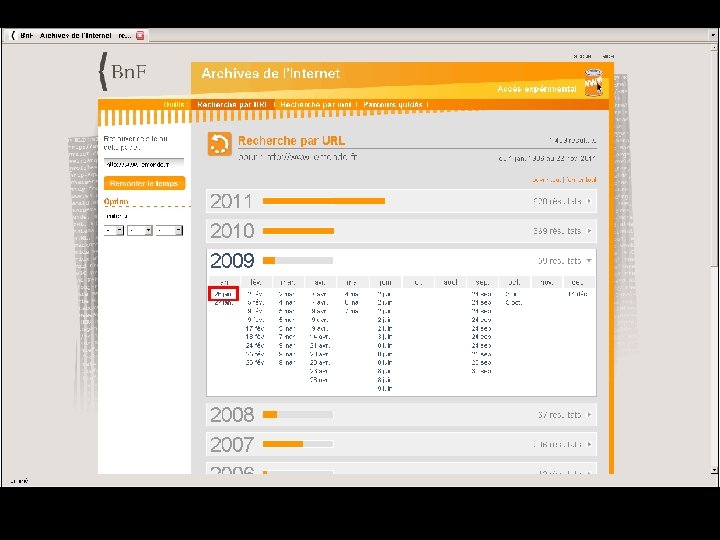This screenshot has height=540, width=720.
Task: Open the 24 fév archived date
Action: 255,345
